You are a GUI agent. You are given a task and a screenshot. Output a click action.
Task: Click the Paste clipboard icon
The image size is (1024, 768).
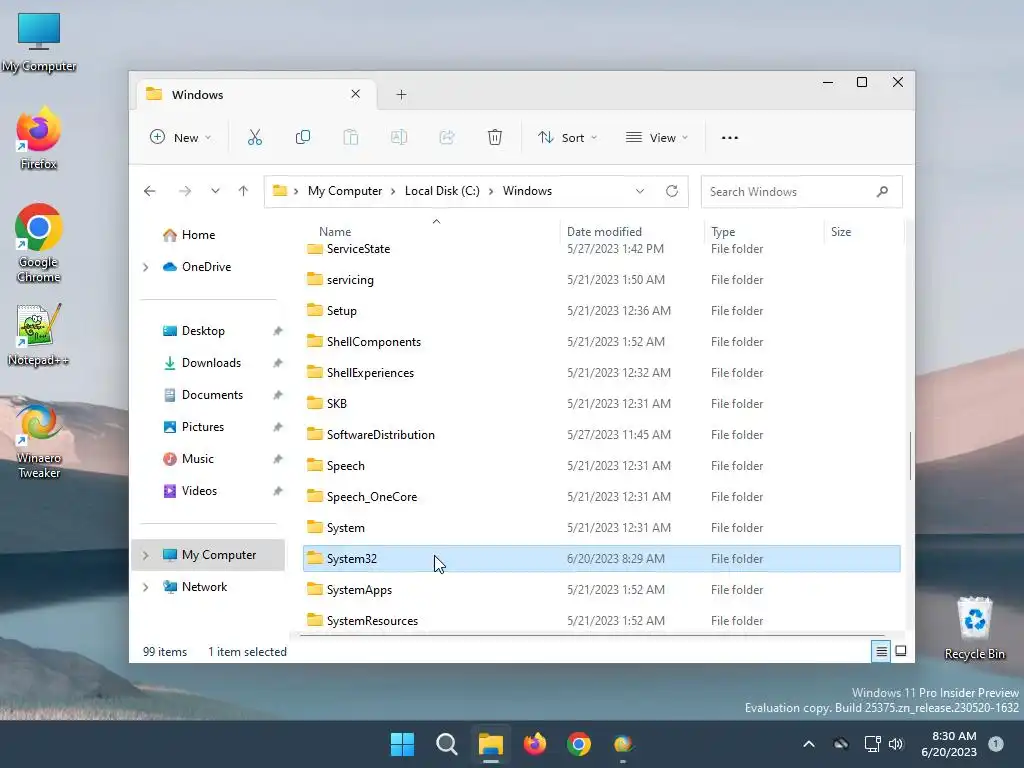(351, 138)
